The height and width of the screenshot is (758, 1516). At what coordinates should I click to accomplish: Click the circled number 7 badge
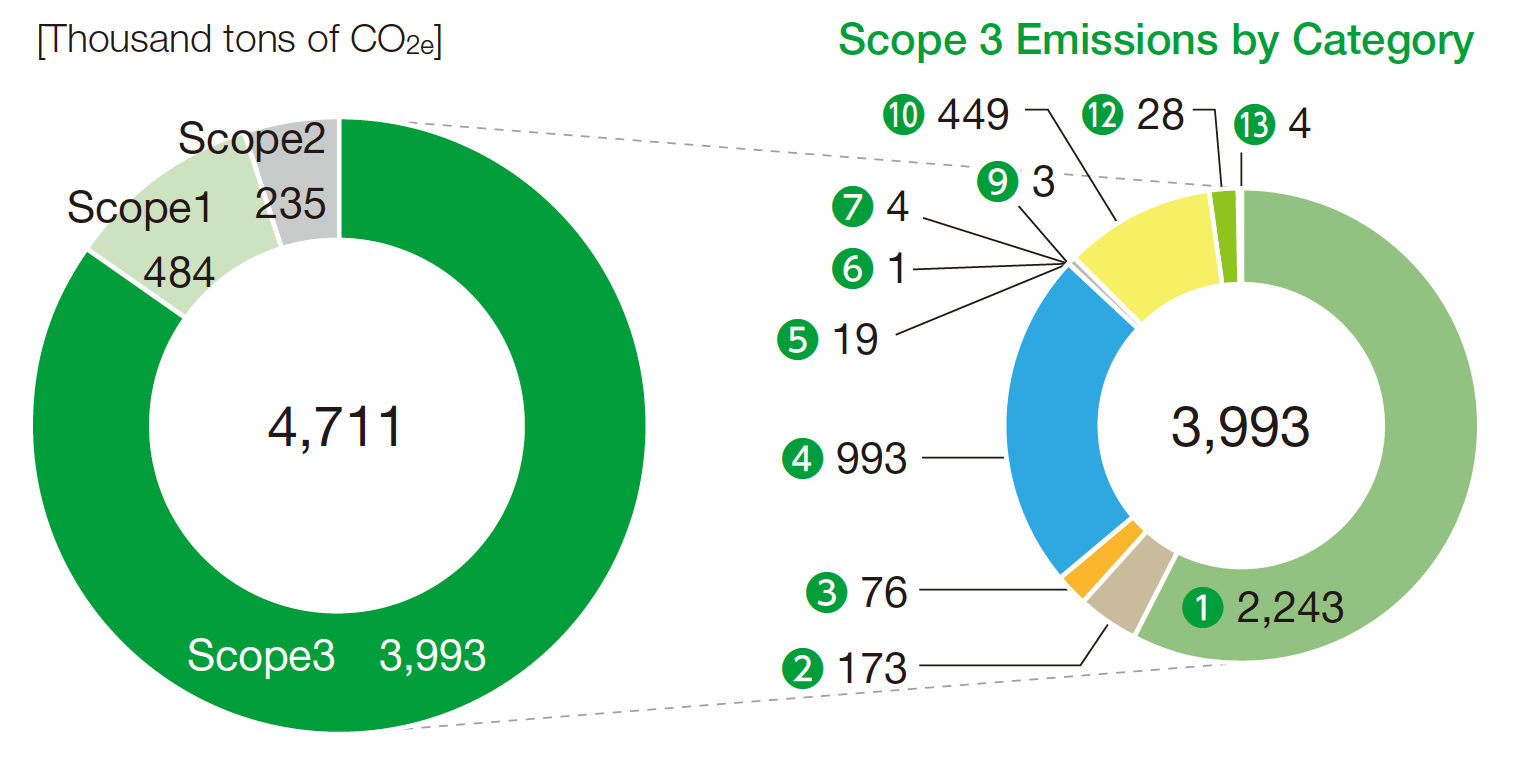point(851,209)
